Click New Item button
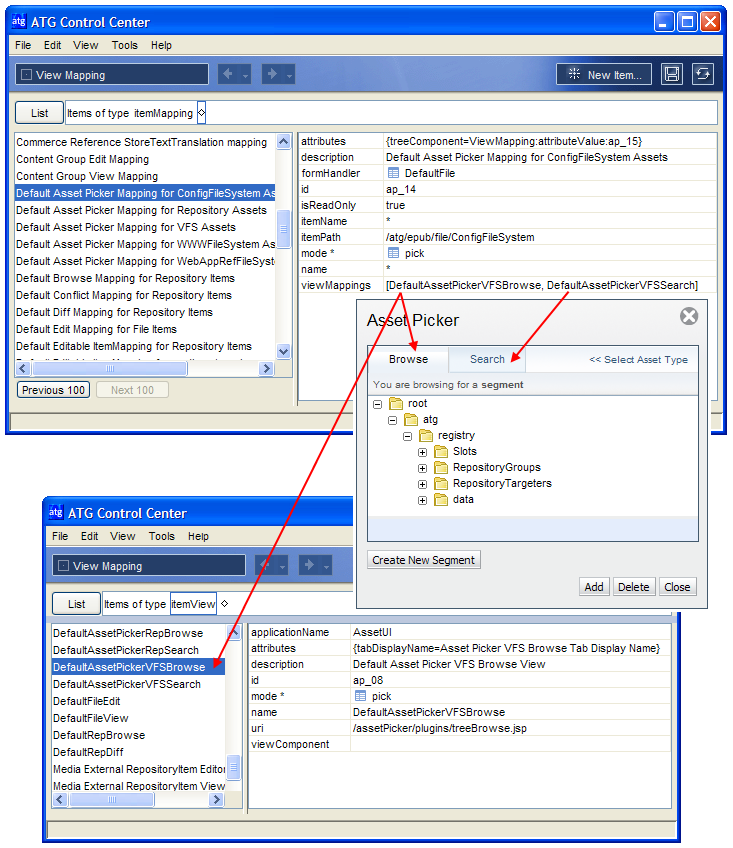This screenshot has width=733, height=848. [604, 75]
